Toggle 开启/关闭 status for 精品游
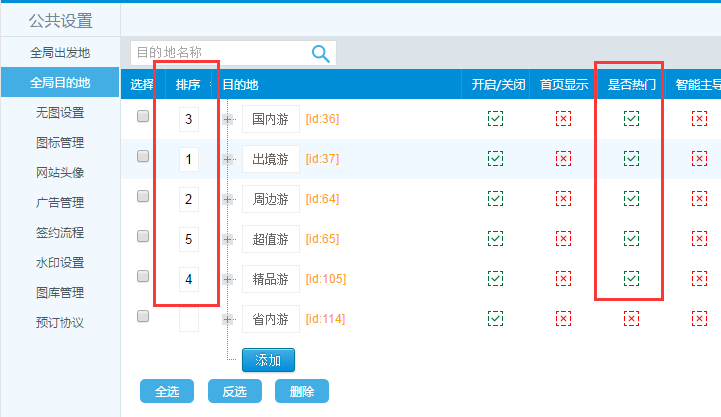Screen dimensions: 721x417 pyautogui.click(x=495, y=278)
